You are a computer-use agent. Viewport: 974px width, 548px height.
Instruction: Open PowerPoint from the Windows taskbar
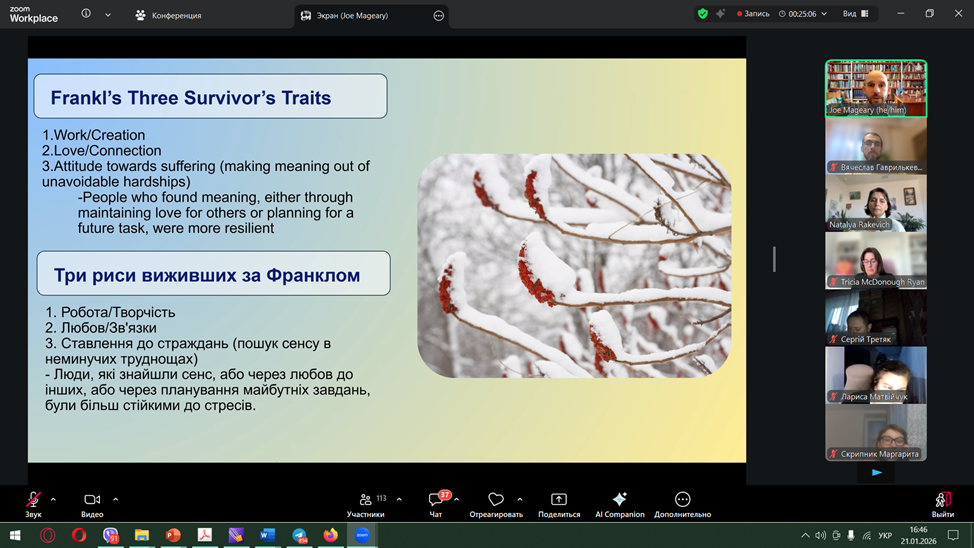pyautogui.click(x=173, y=536)
